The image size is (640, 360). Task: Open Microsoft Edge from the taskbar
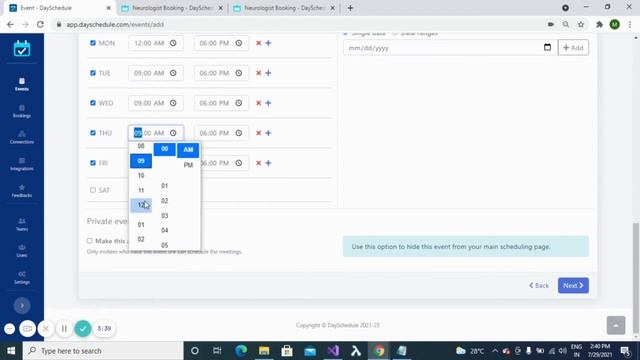pyautogui.click(x=241, y=351)
